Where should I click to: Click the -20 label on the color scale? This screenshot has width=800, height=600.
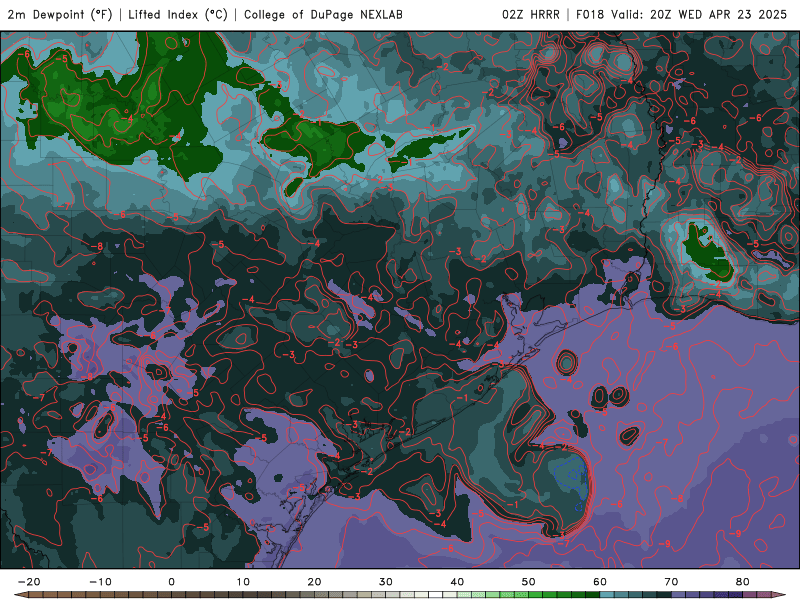(x=29, y=582)
